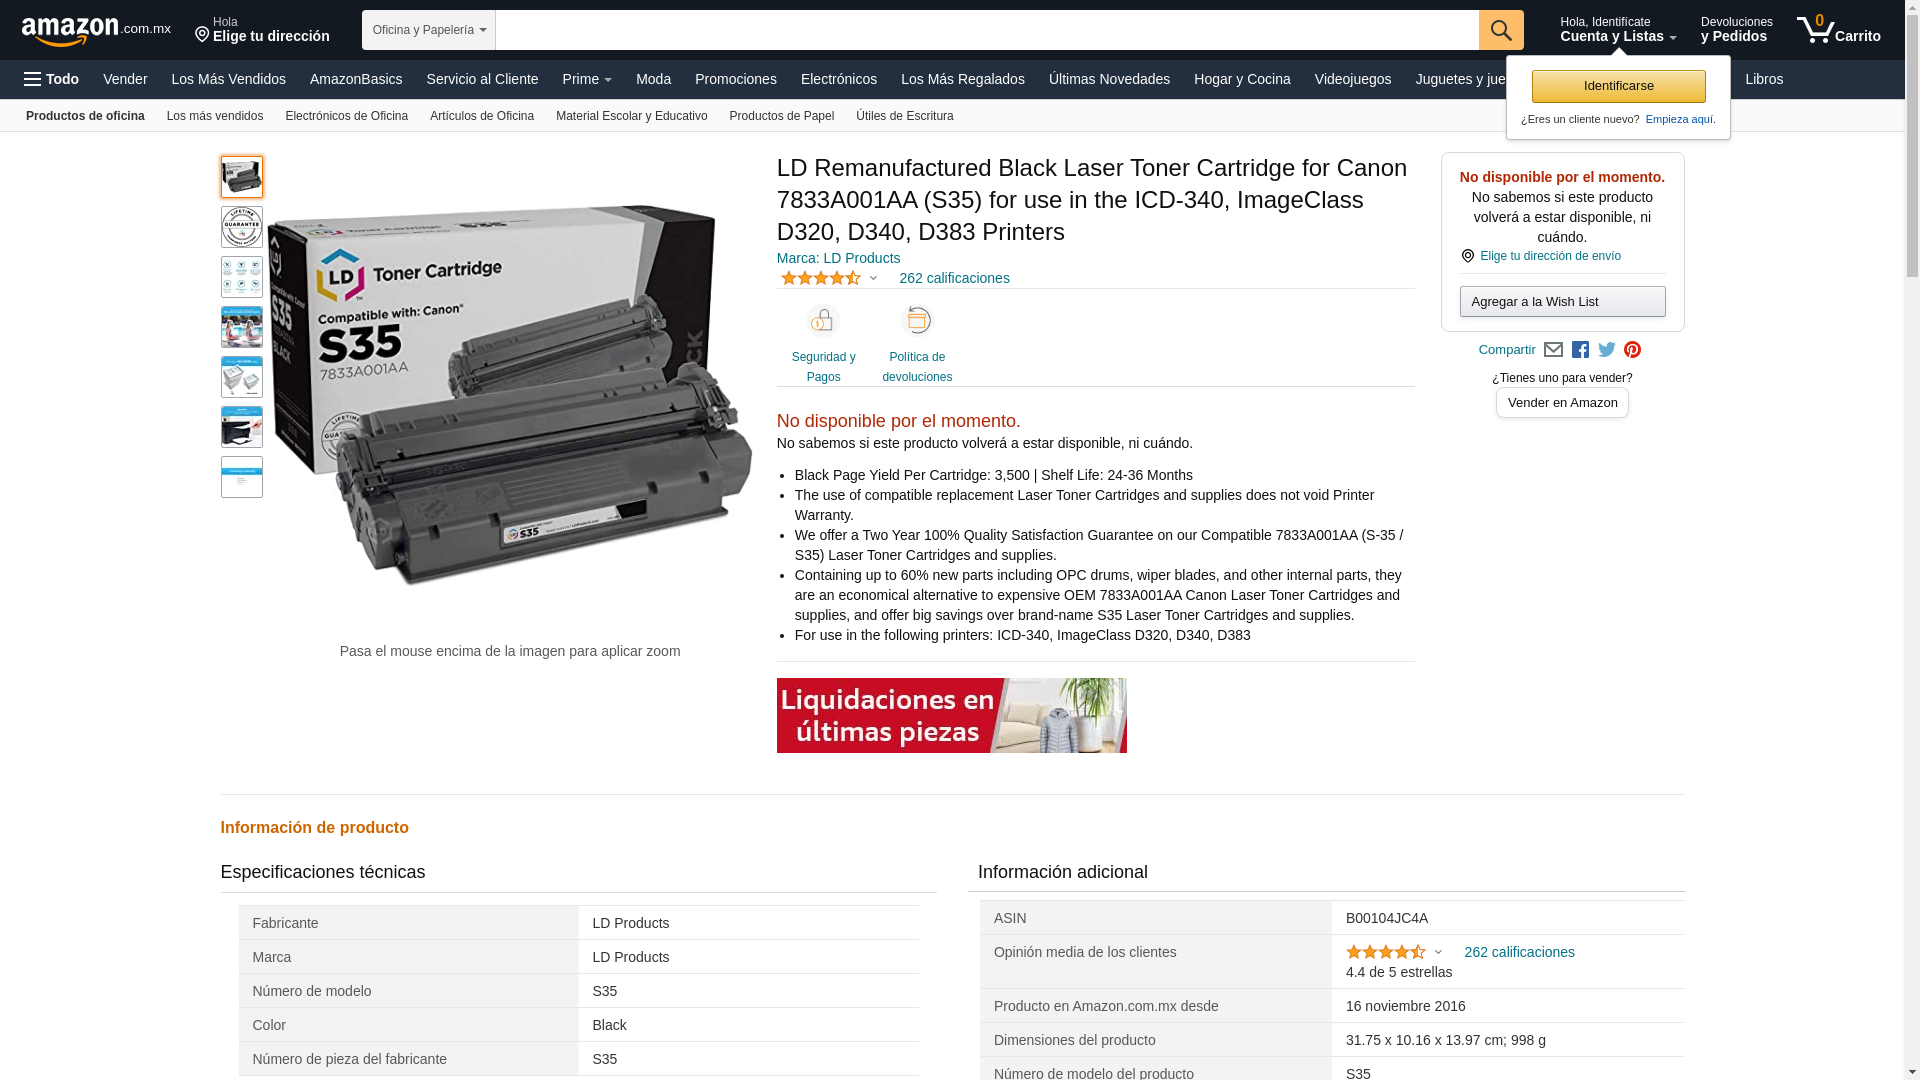Click the magnifying glass search button
The image size is (1920, 1080).
coord(1501,30)
